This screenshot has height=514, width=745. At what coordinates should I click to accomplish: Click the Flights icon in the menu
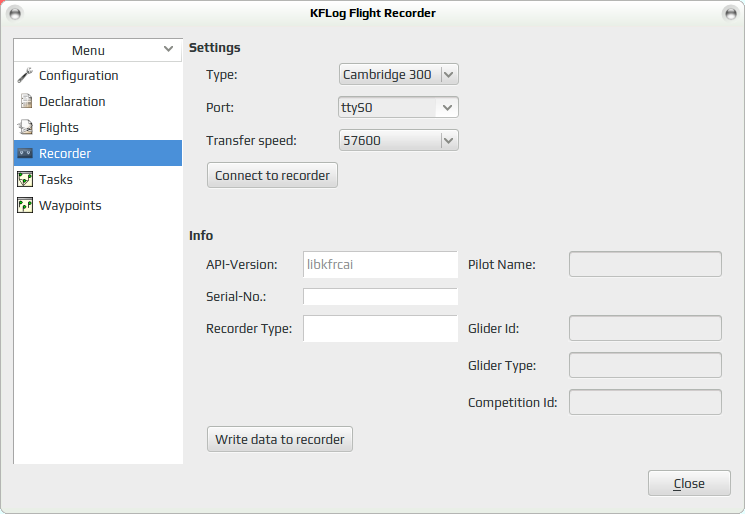[25, 127]
